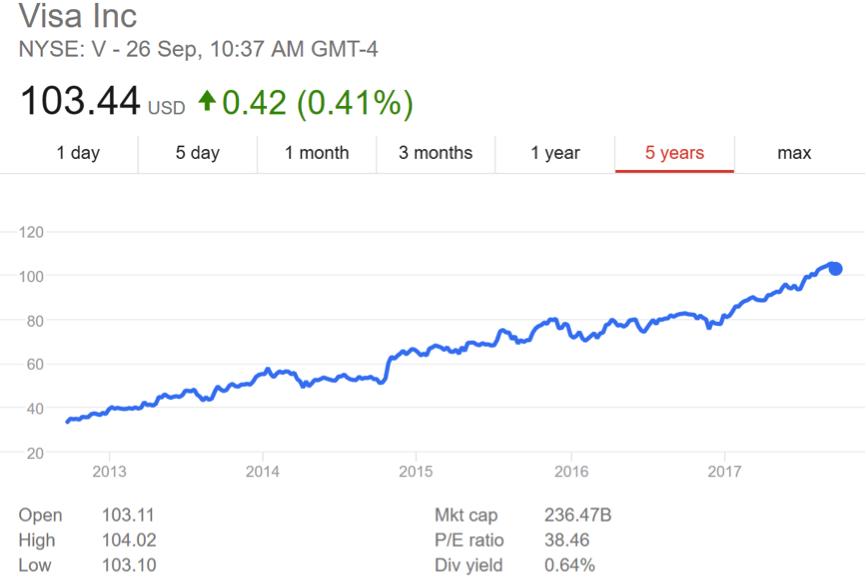Click the NYSE: V ticker subtitle

pos(198,49)
